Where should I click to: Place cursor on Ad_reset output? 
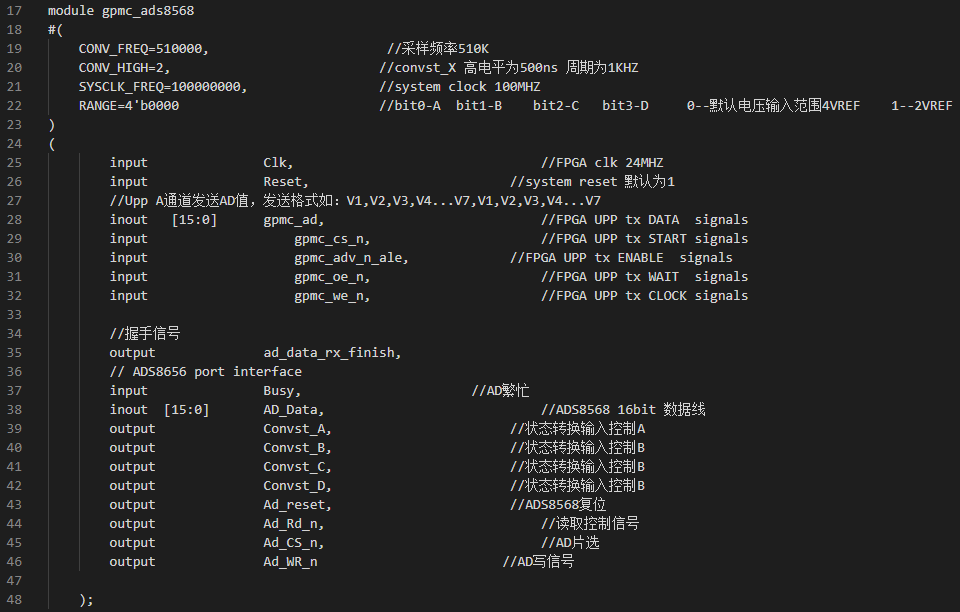pyautogui.click(x=295, y=505)
